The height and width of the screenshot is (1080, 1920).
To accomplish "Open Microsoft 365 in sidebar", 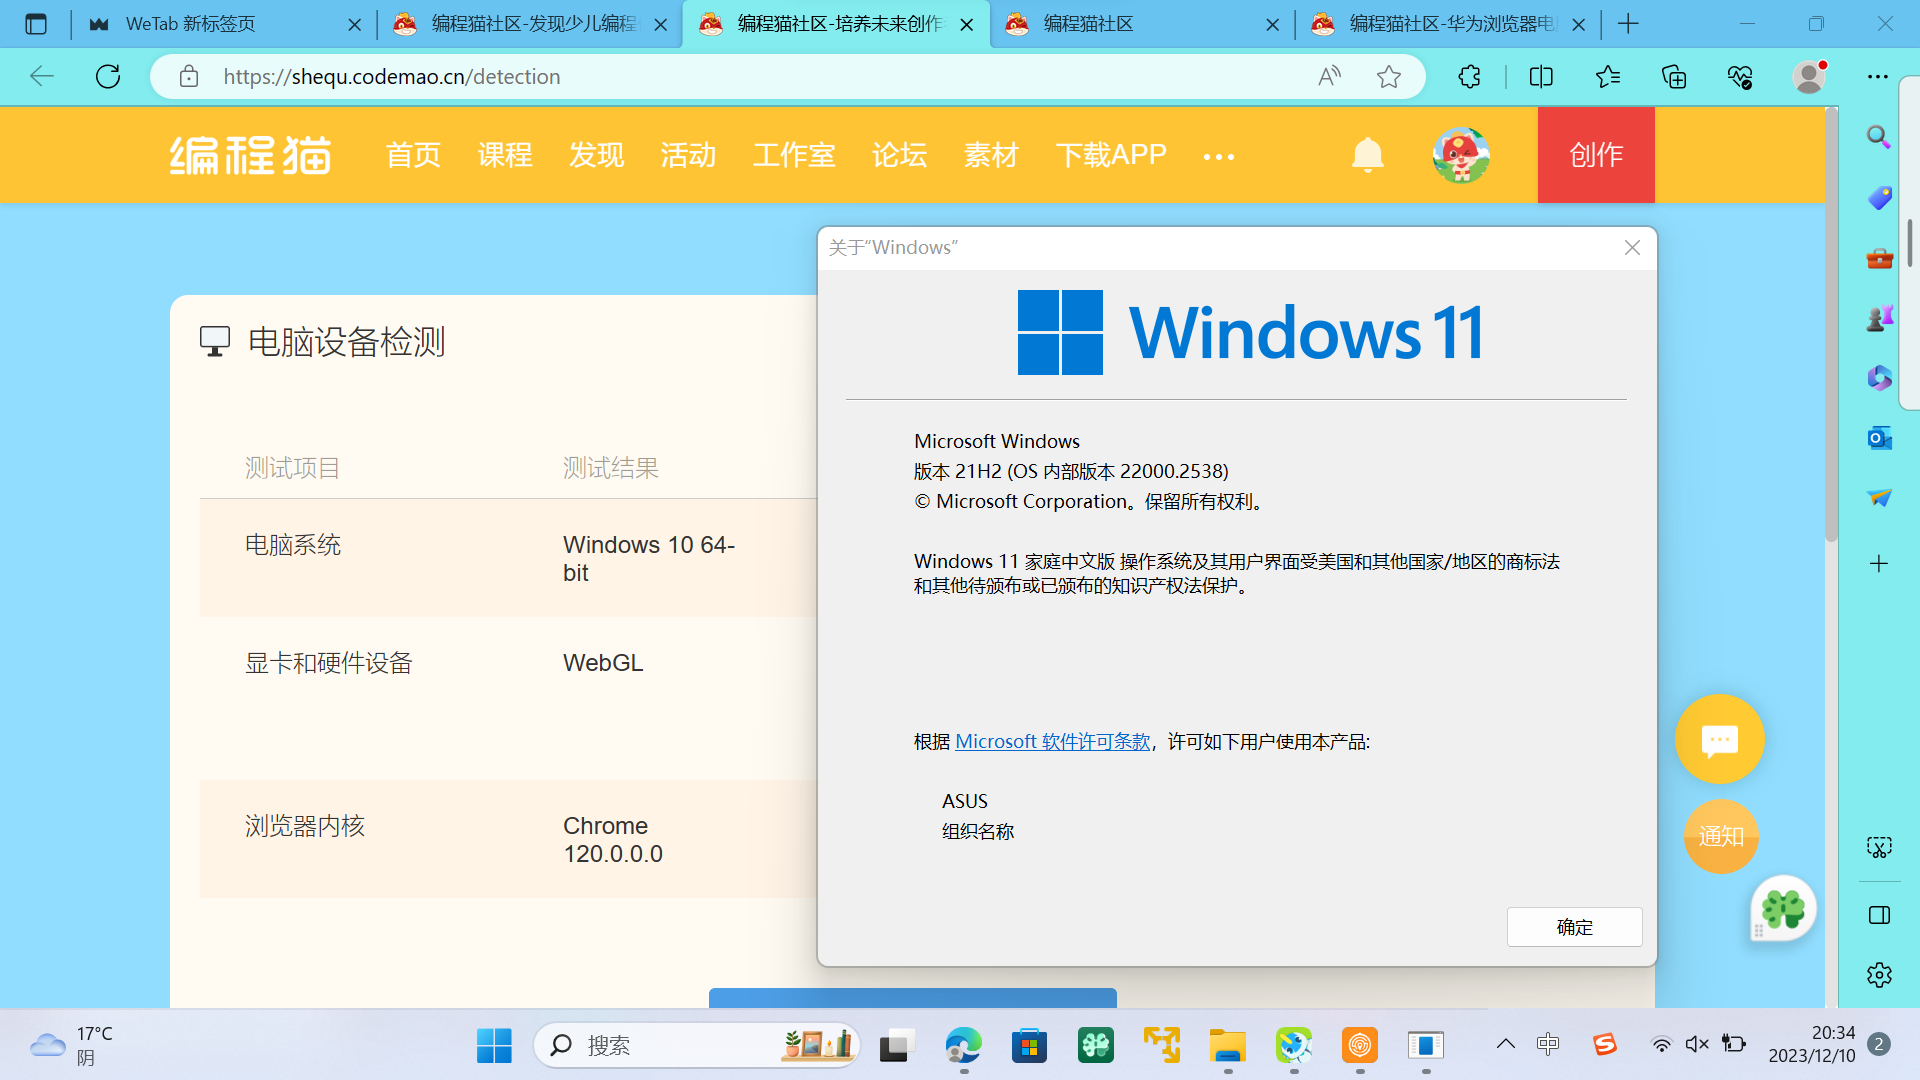I will pyautogui.click(x=1879, y=378).
